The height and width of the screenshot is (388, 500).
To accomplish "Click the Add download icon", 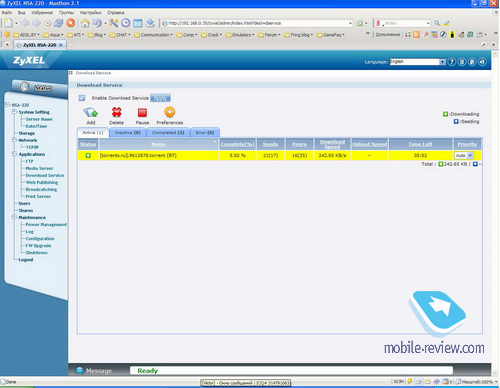I will pos(91,112).
